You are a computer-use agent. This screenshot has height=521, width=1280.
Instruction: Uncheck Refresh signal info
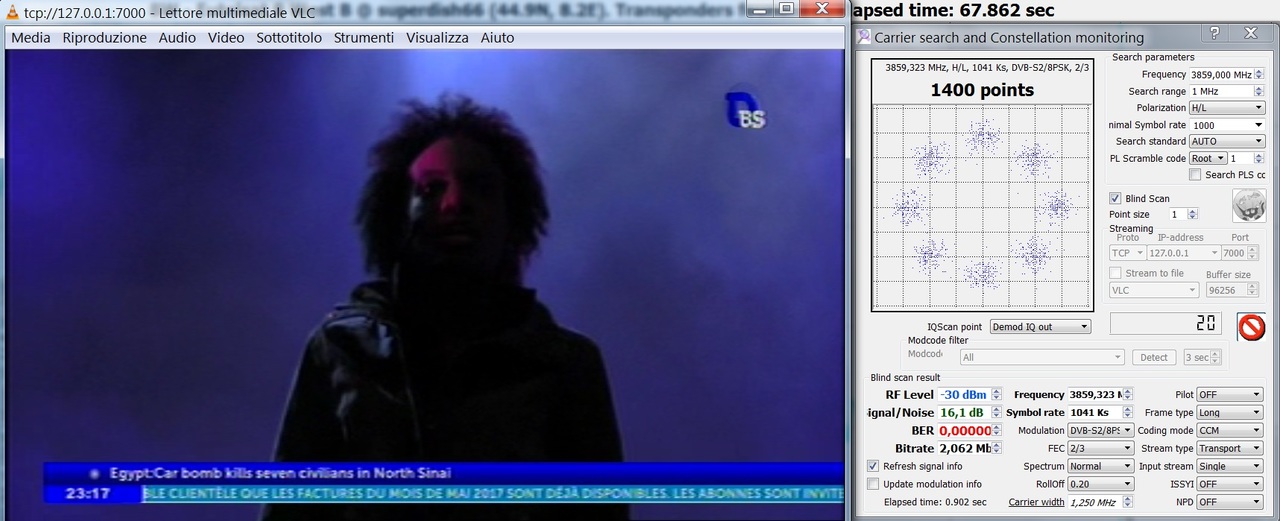(x=873, y=466)
